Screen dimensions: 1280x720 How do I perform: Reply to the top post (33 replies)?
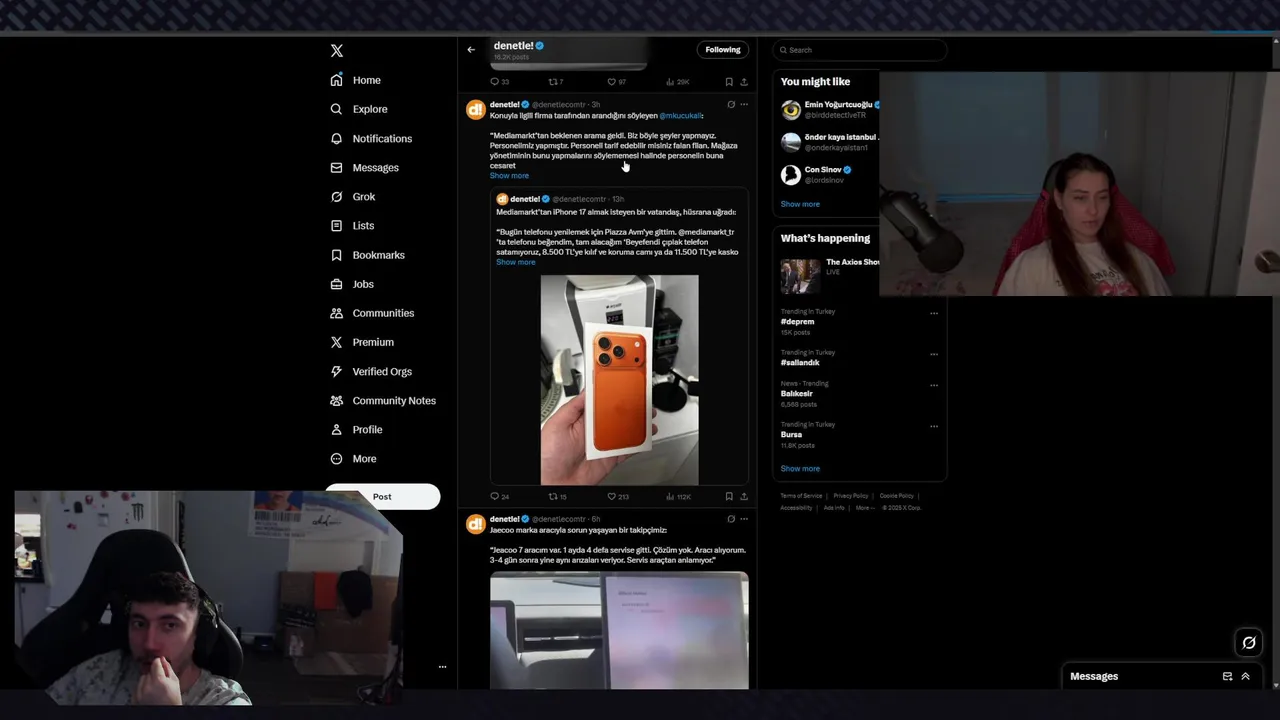499,82
